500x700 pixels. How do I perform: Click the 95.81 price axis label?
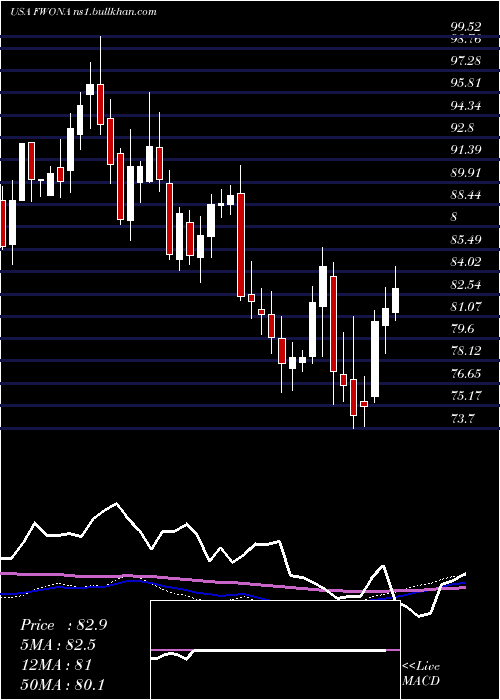pyautogui.click(x=466, y=83)
